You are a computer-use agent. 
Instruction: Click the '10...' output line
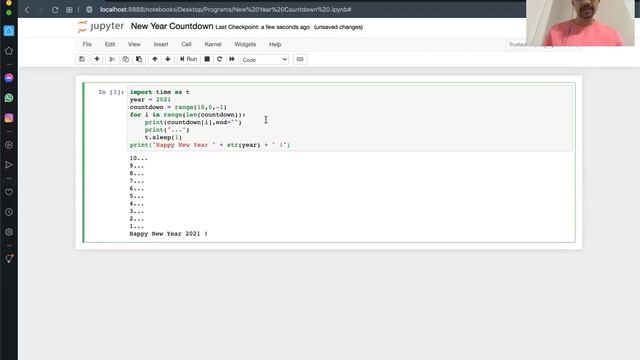[x=139, y=158]
